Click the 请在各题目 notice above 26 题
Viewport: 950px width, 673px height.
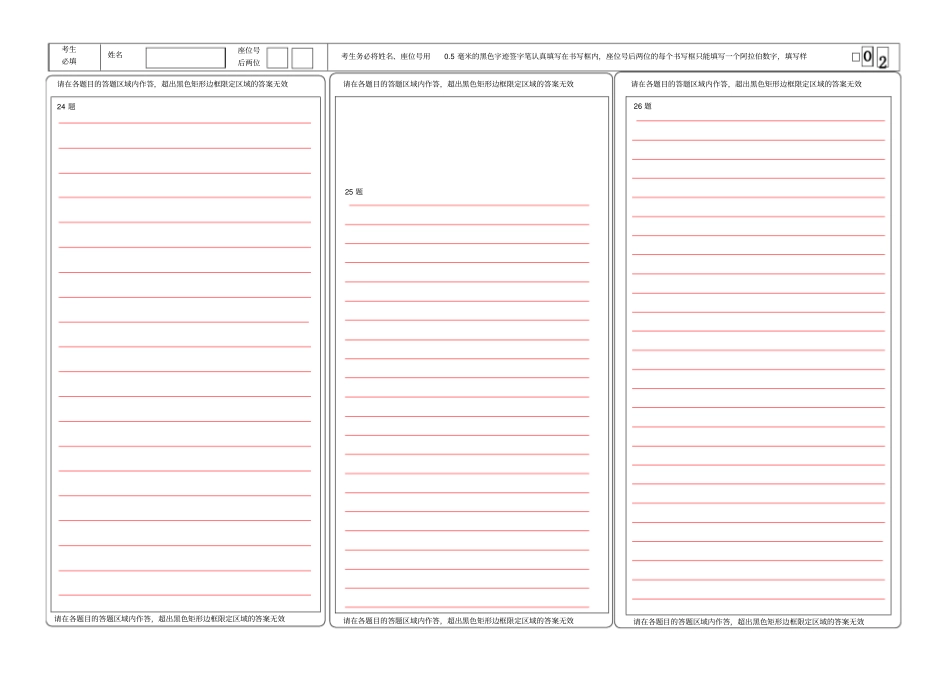click(746, 84)
